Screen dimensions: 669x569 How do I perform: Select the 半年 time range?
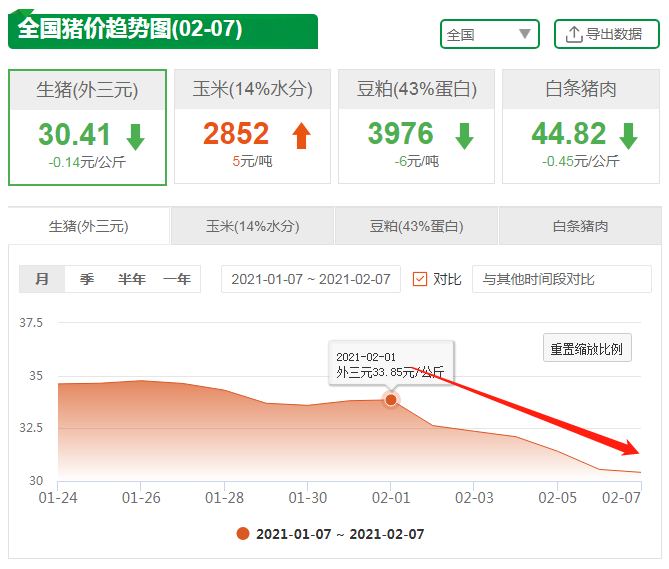(x=132, y=279)
